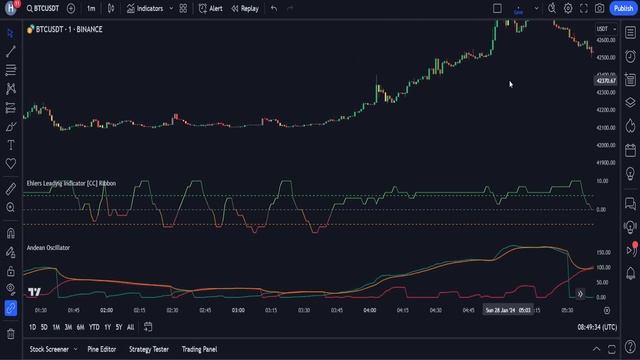Jump to latest bar with arrows button
640x360 pixels.
tap(580, 294)
